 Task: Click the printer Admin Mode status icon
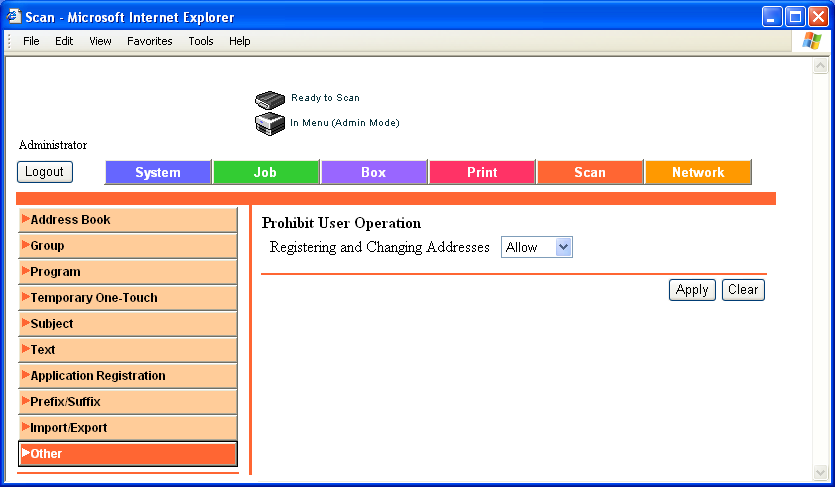[270, 123]
